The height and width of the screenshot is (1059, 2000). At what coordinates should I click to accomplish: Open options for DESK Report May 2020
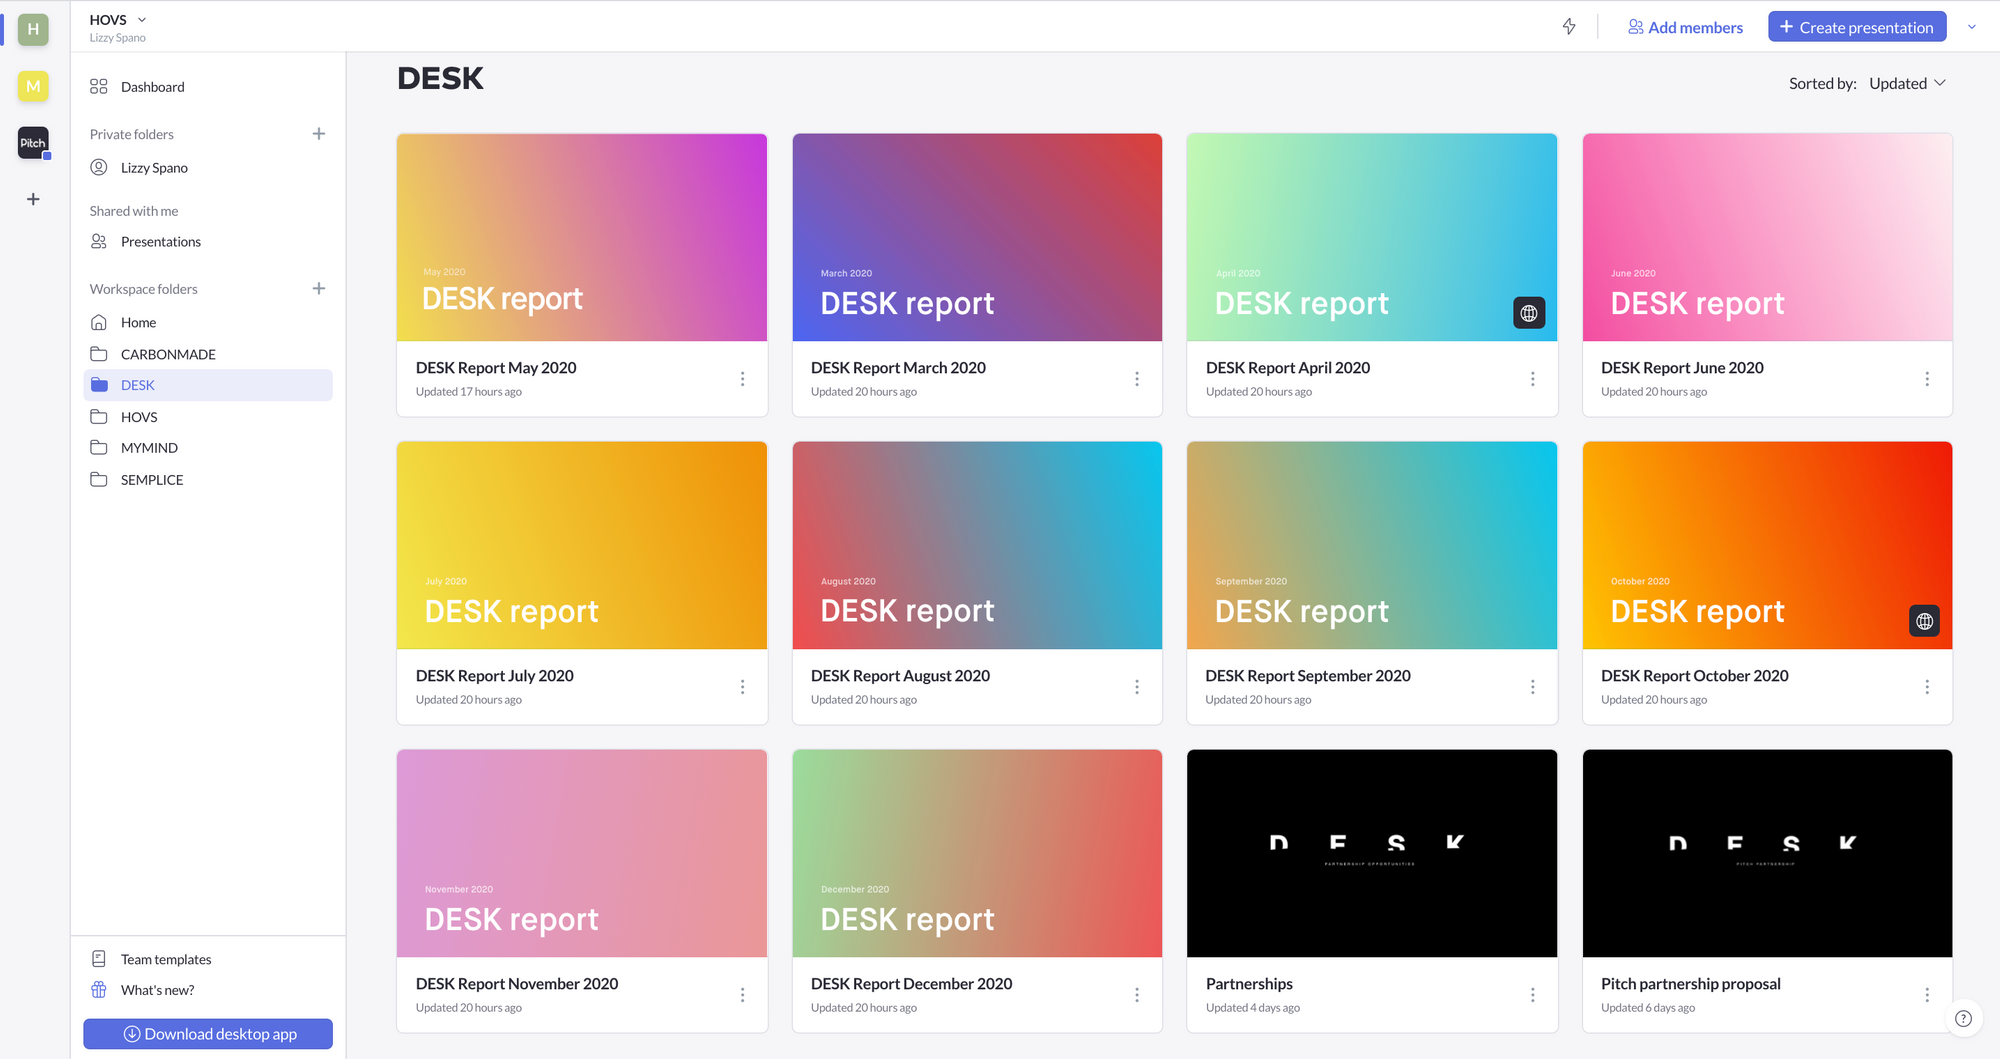point(742,379)
